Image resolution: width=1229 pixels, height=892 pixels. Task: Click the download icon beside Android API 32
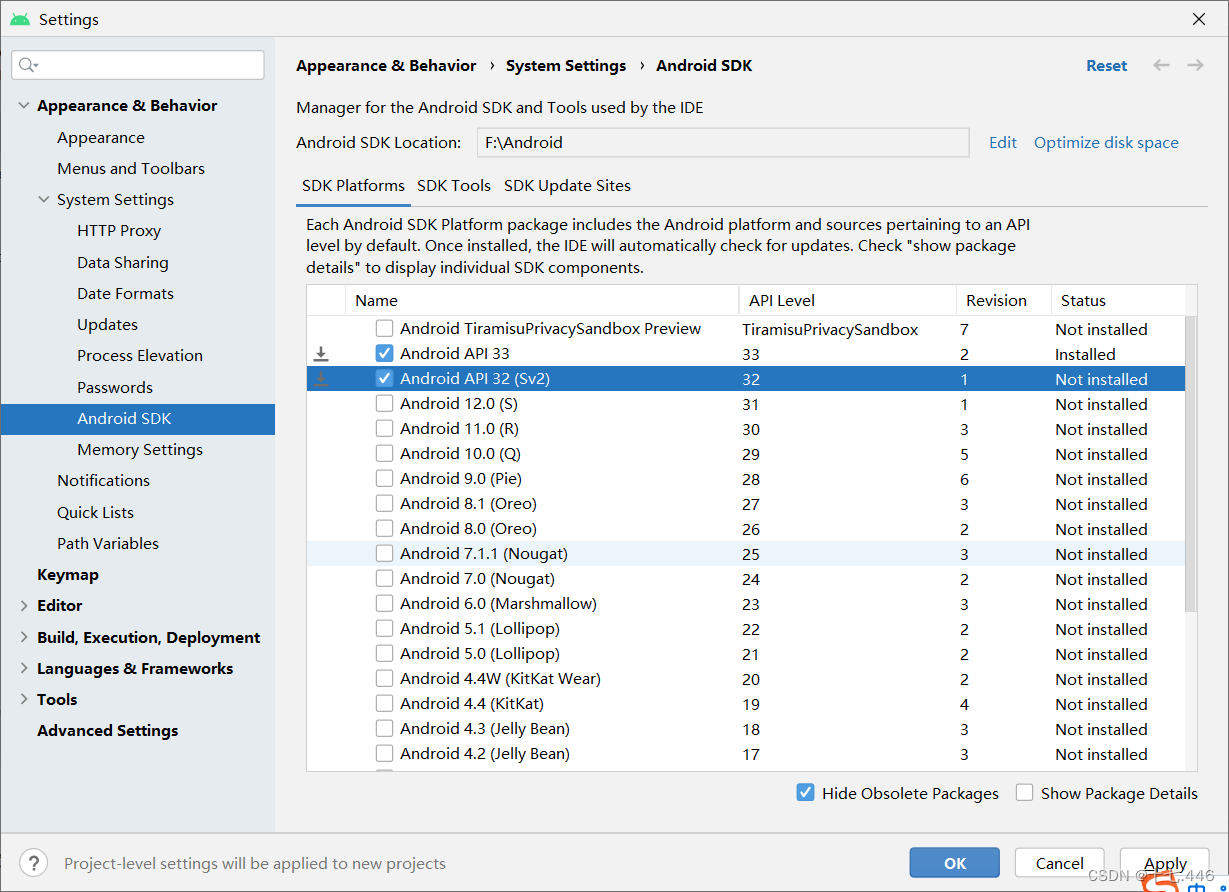tap(320, 378)
